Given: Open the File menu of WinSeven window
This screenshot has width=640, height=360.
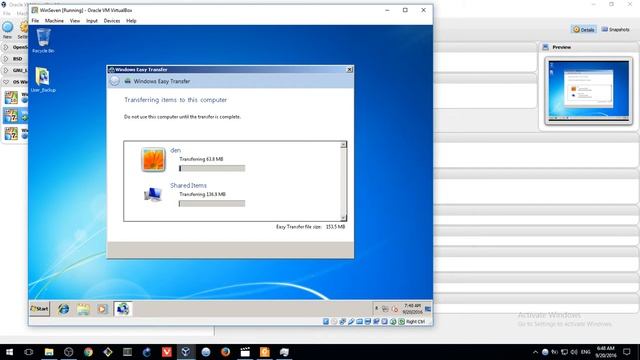Looking at the screenshot, I should pyautogui.click(x=36, y=21).
